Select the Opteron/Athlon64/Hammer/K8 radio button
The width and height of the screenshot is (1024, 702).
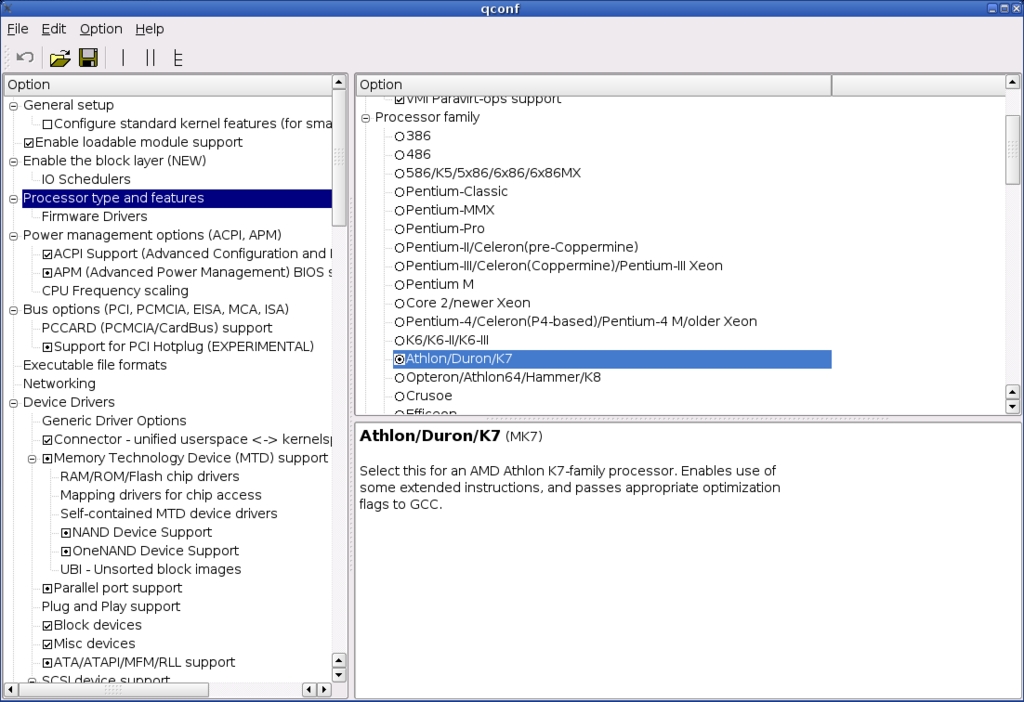coord(399,378)
